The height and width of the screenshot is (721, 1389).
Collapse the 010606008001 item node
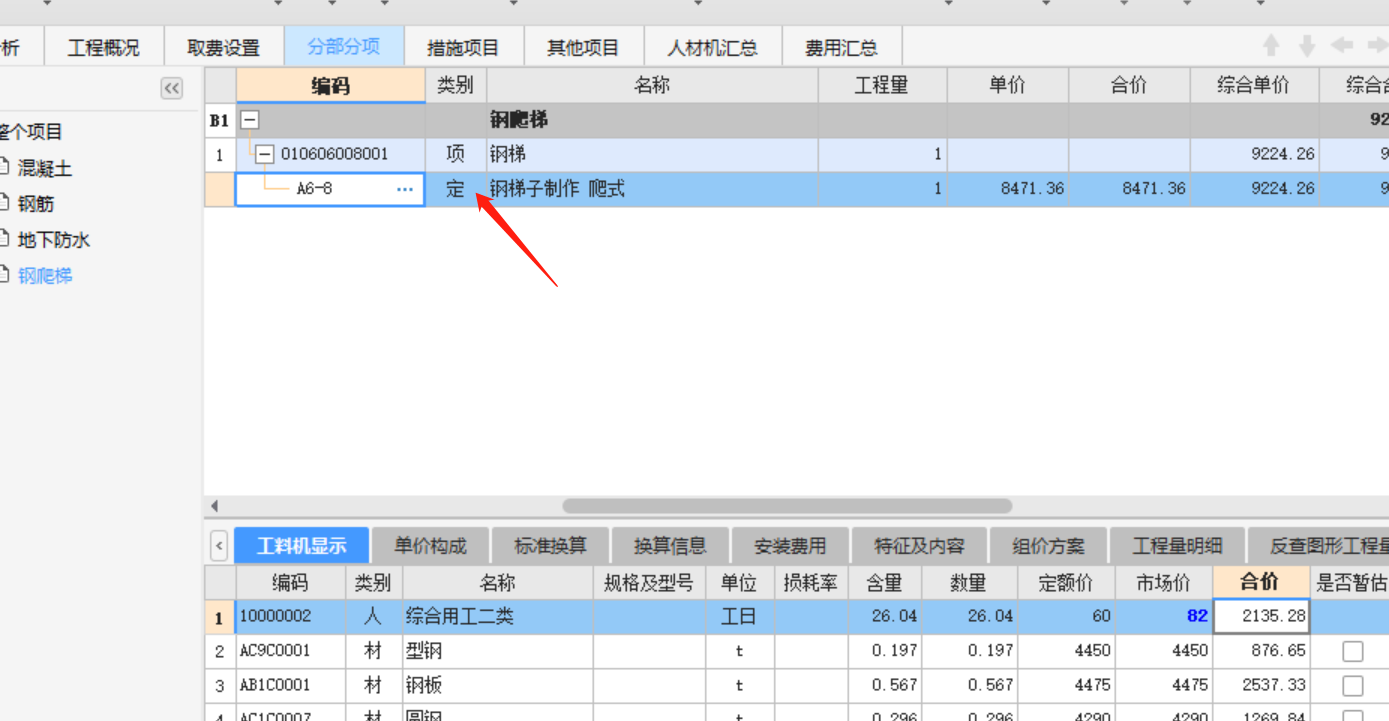click(265, 154)
